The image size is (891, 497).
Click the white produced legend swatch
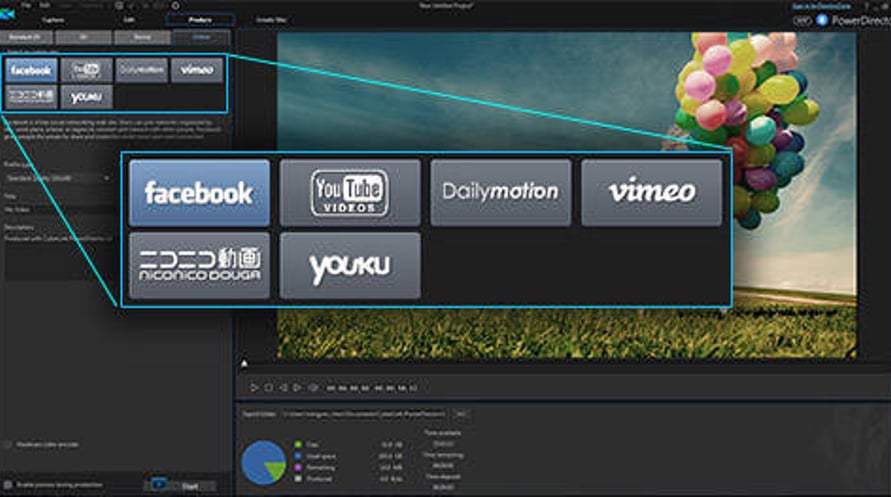coord(298,479)
